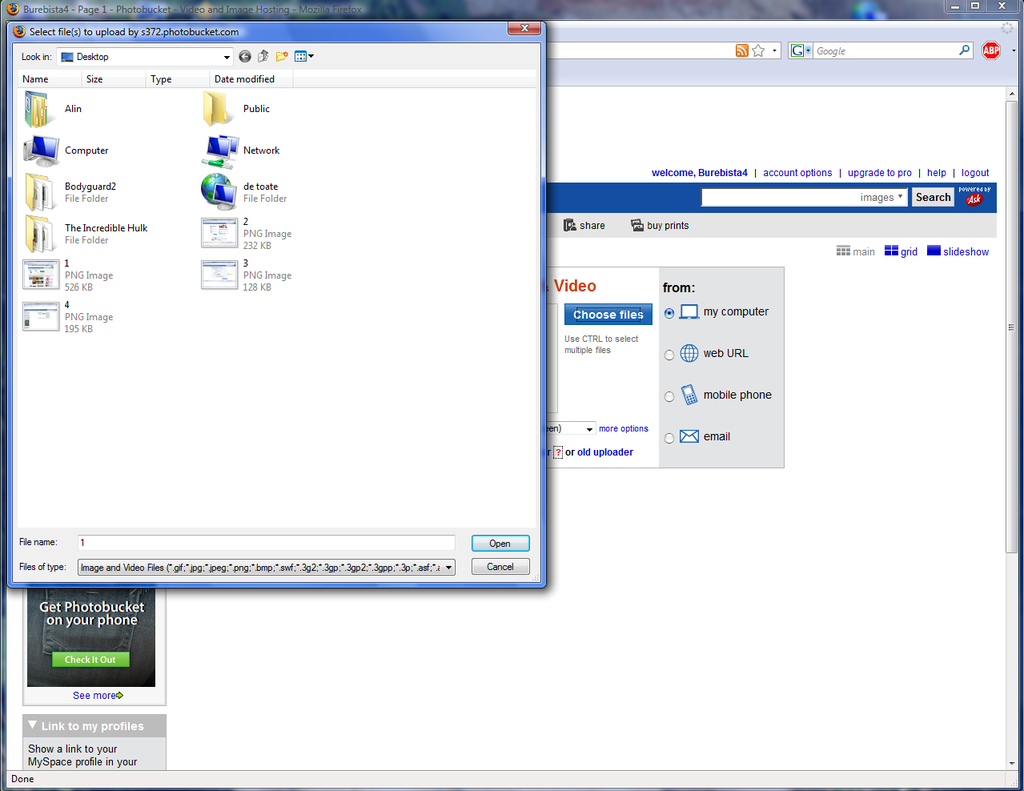Select the Public folder icon
This screenshot has height=791, width=1024.
(216, 108)
